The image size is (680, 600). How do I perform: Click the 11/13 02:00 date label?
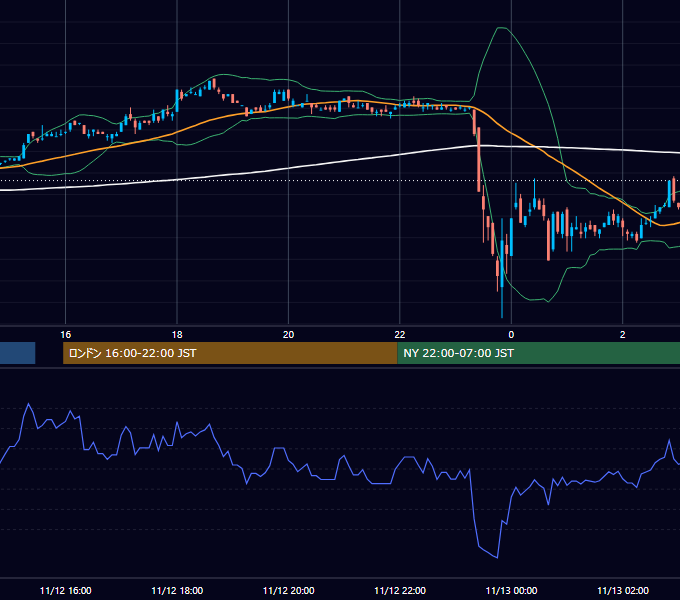pos(623,590)
